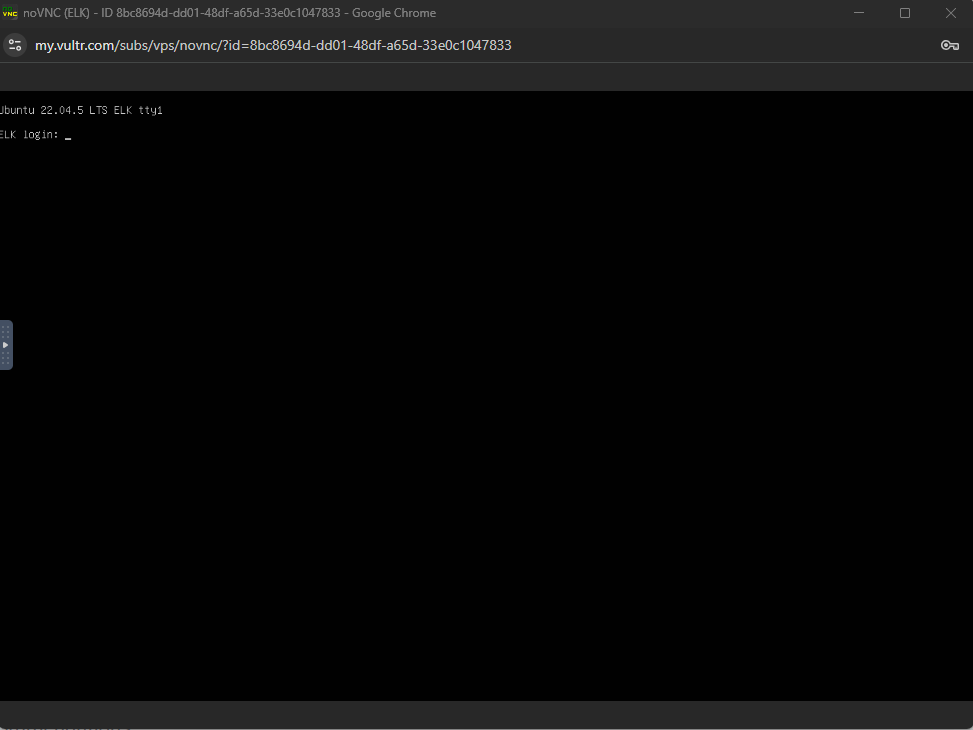Click the id parameter in the address bar
Image resolution: width=973 pixels, height=730 pixels.
point(380,45)
